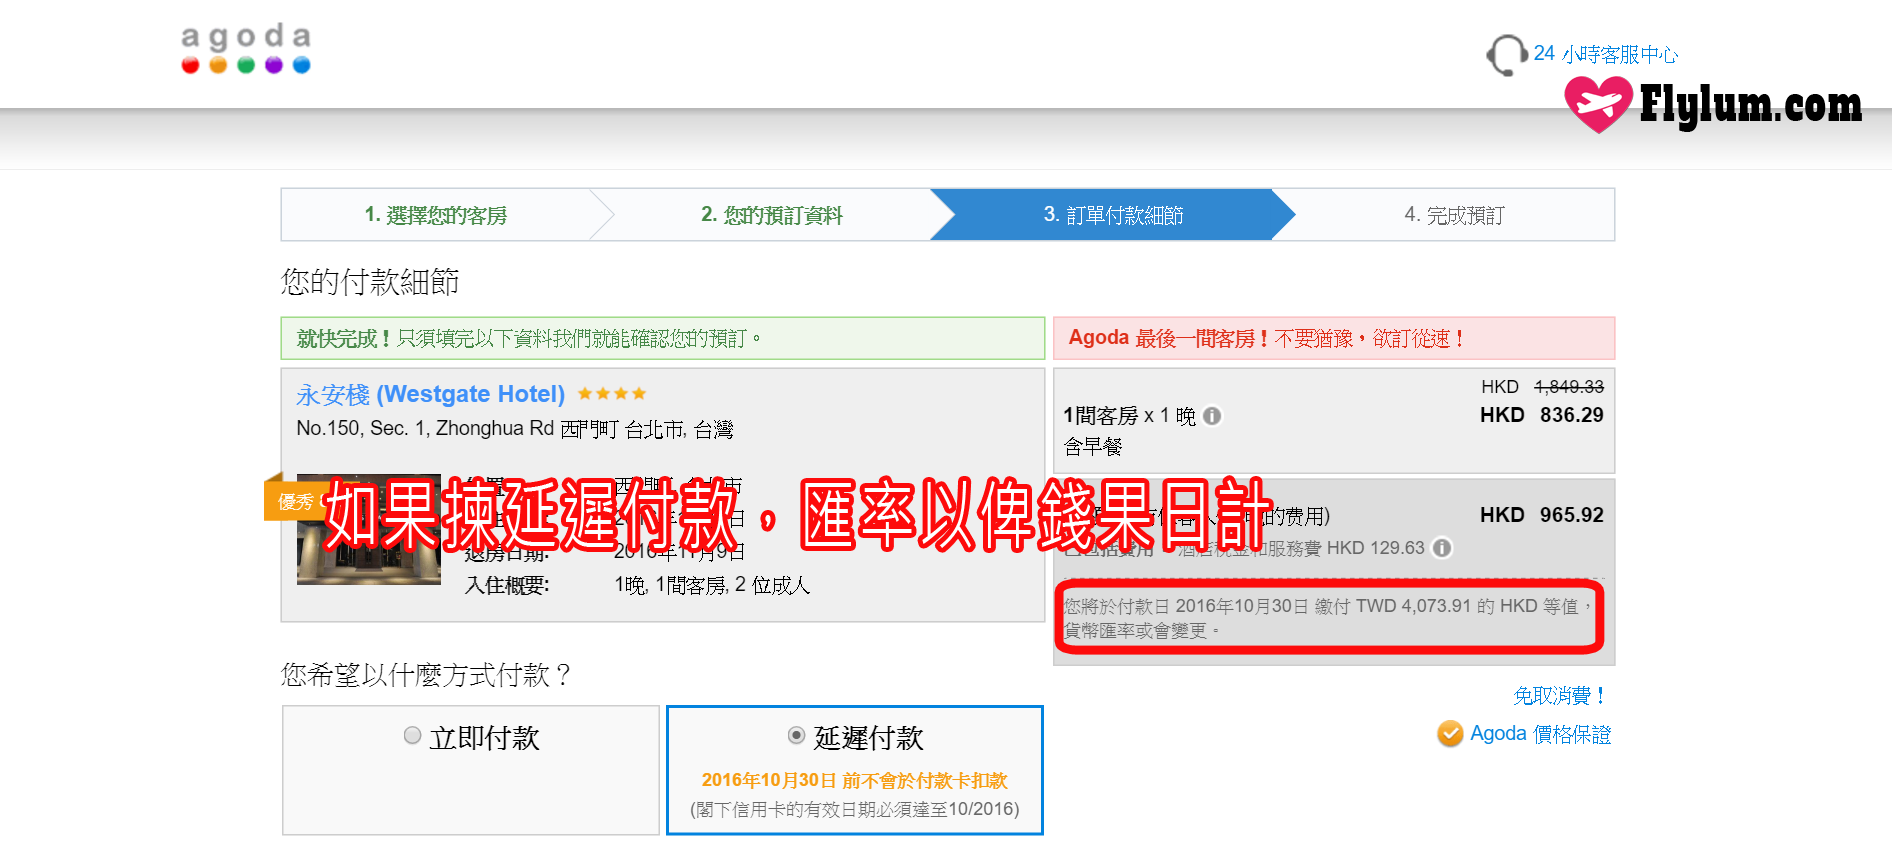Click the Agoda price guarantee checkmark icon

pyautogui.click(x=1450, y=734)
